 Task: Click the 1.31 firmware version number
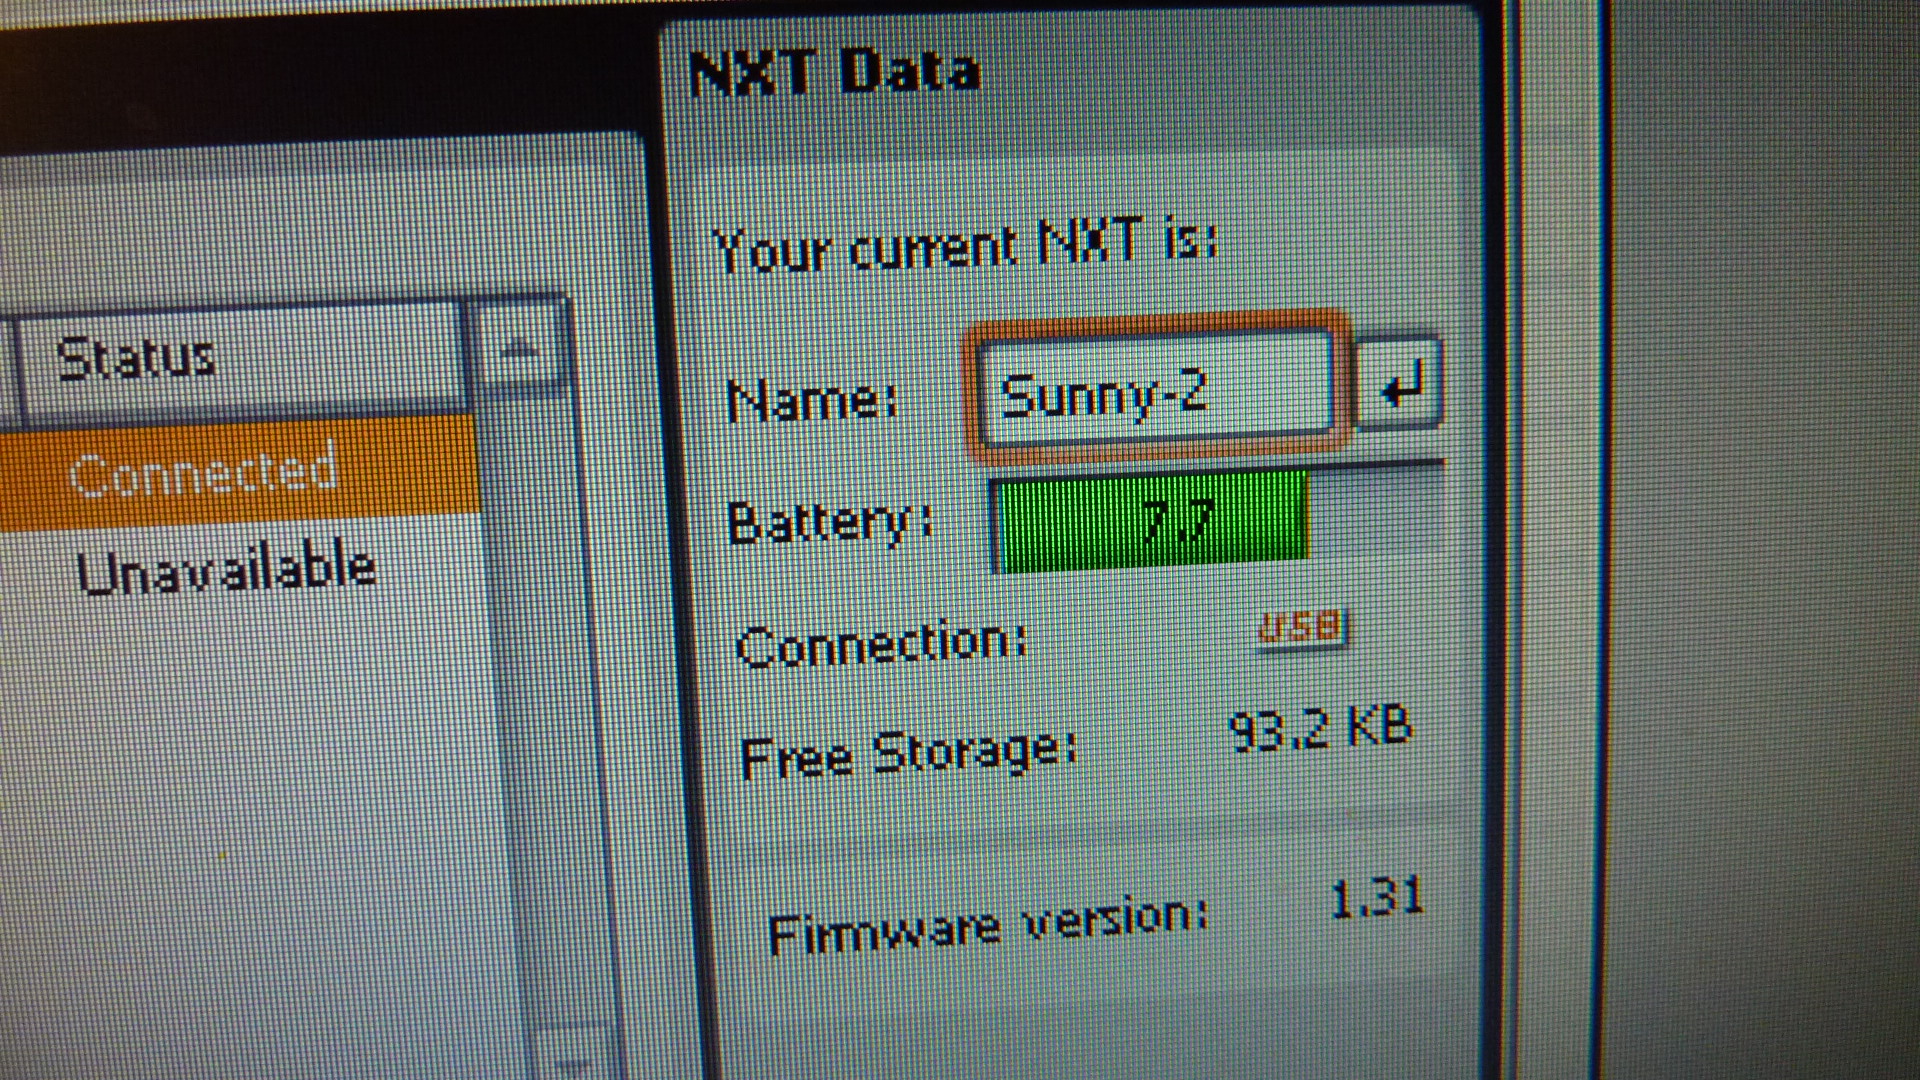click(1376, 897)
